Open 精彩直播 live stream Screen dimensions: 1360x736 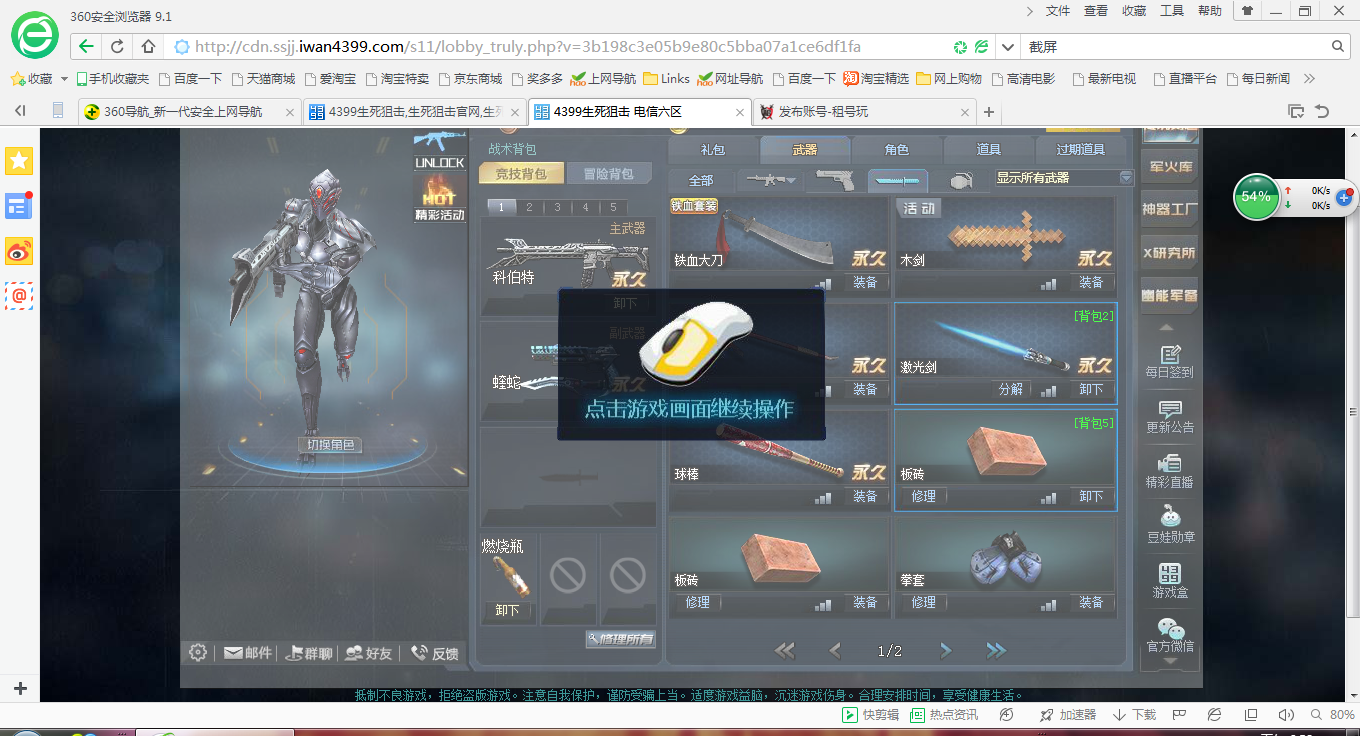(1169, 471)
